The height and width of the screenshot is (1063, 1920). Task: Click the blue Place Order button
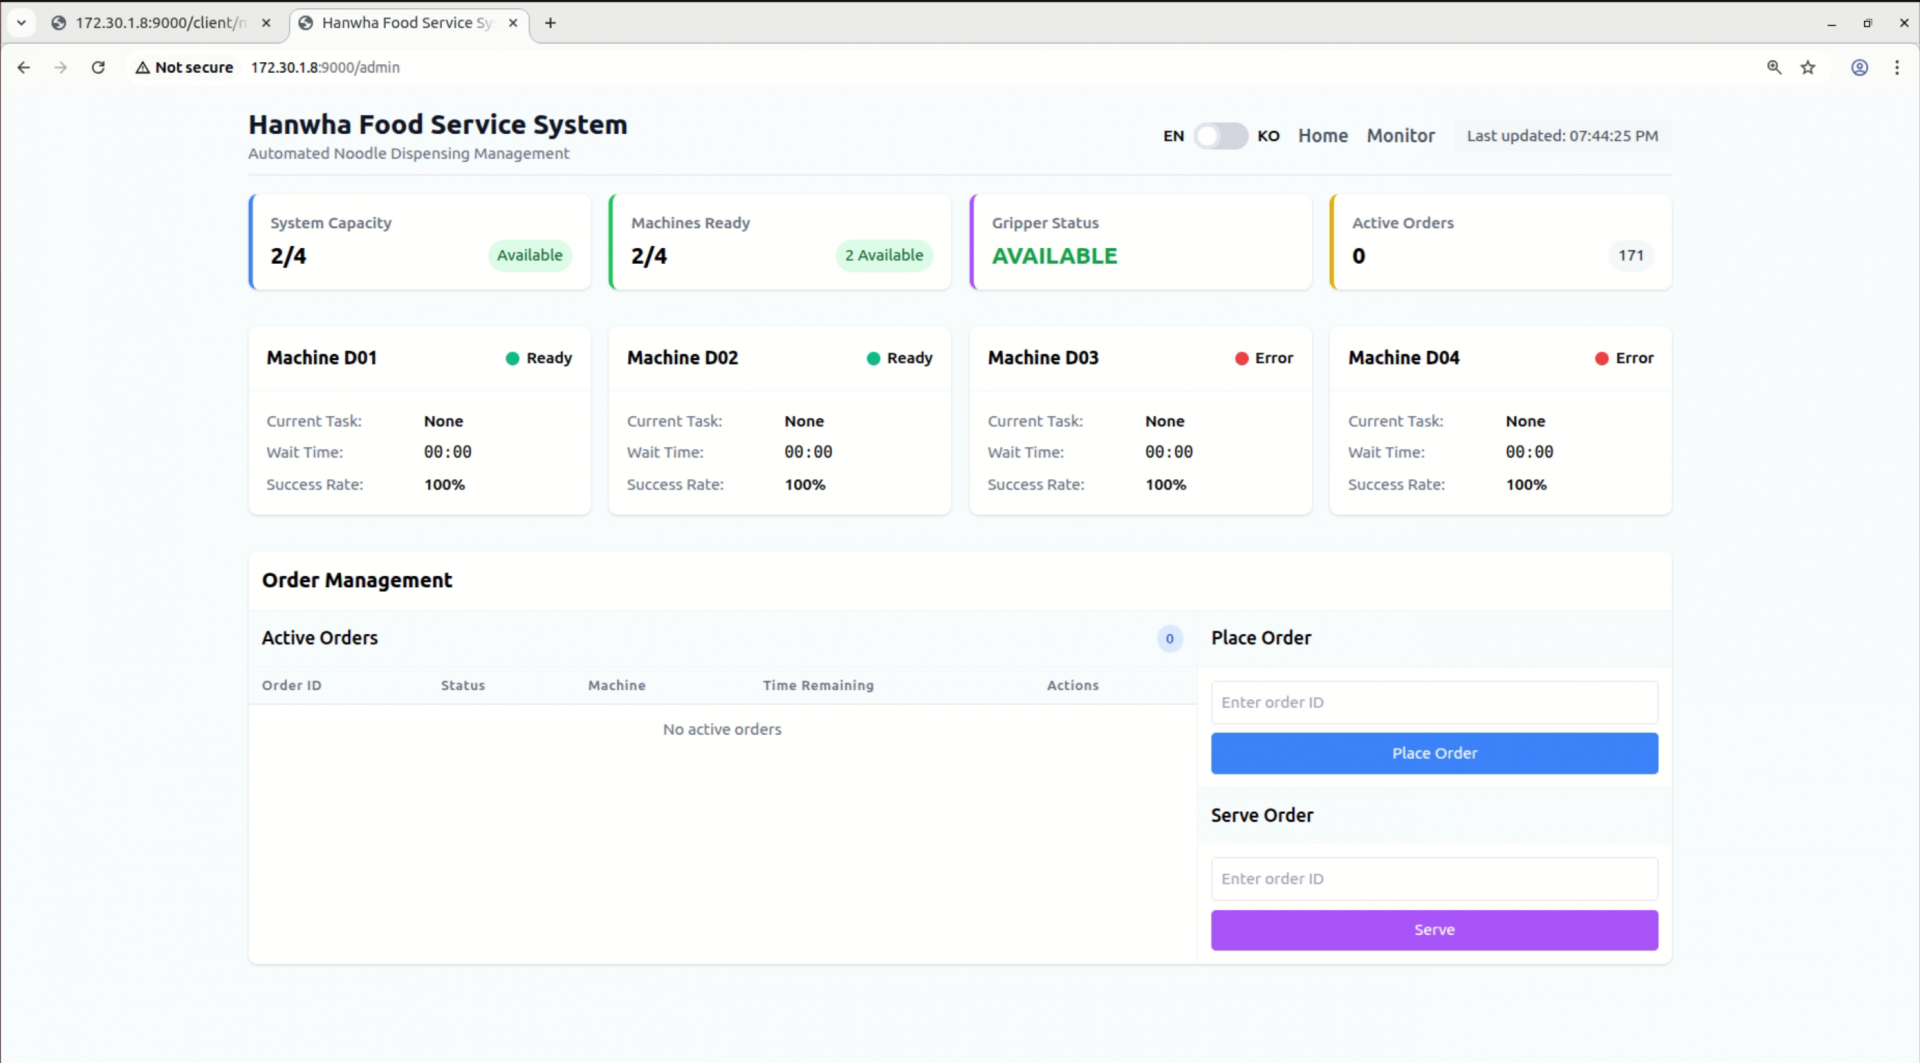(1433, 753)
